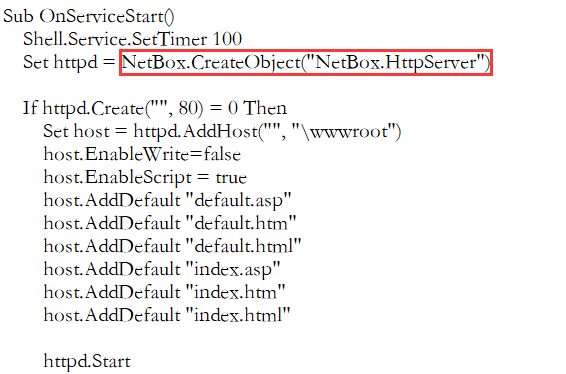Click the line AddDefault "index.html"
Viewport: 566px width, 374px height.
[167, 315]
